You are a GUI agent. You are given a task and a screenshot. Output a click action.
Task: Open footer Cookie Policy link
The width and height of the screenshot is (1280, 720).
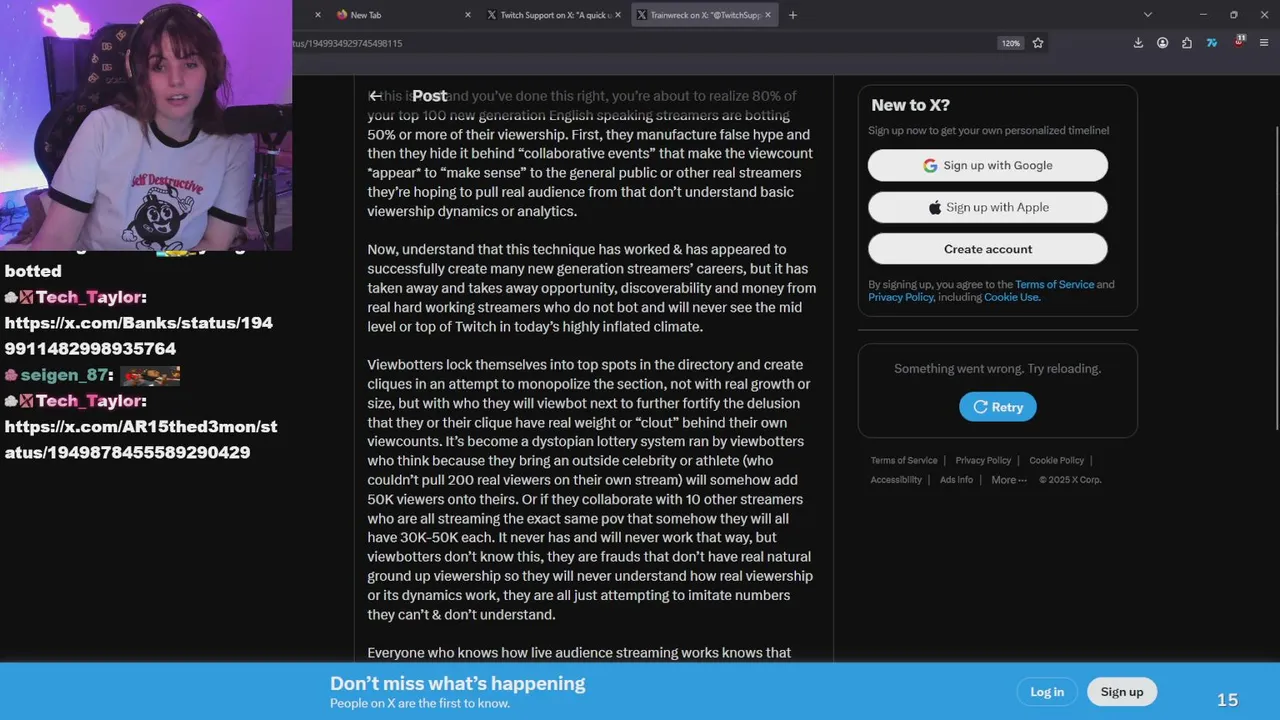click(1056, 461)
